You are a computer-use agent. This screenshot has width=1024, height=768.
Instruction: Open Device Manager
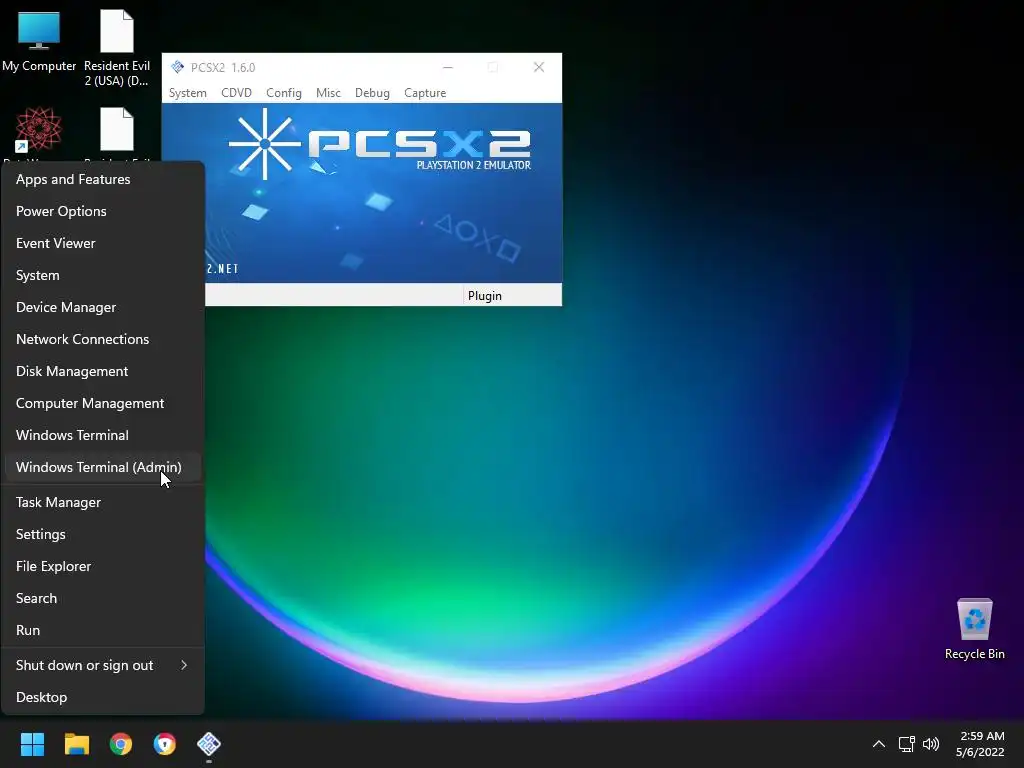click(x=103, y=307)
